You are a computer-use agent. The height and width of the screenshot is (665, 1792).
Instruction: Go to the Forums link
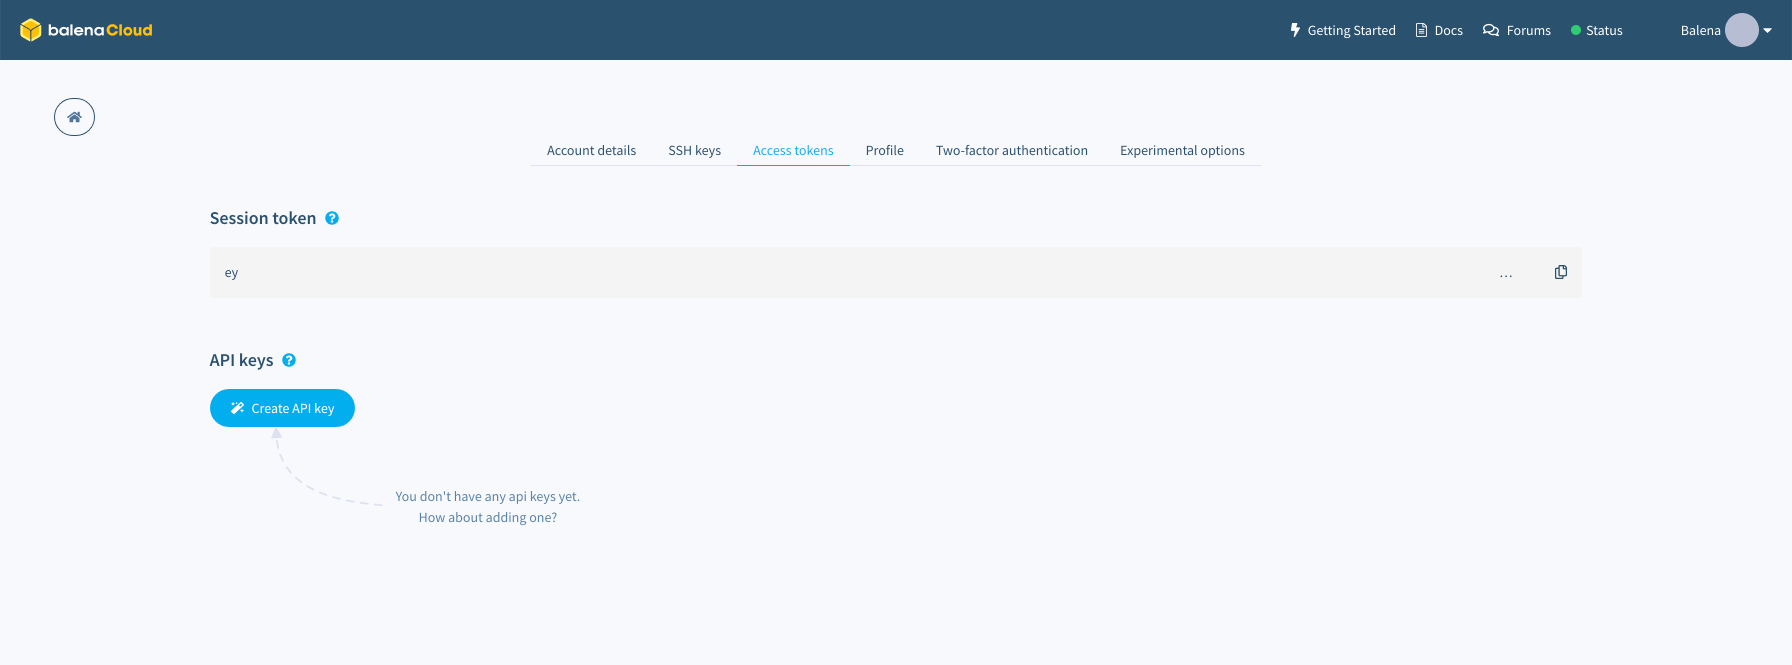[x=1517, y=30]
